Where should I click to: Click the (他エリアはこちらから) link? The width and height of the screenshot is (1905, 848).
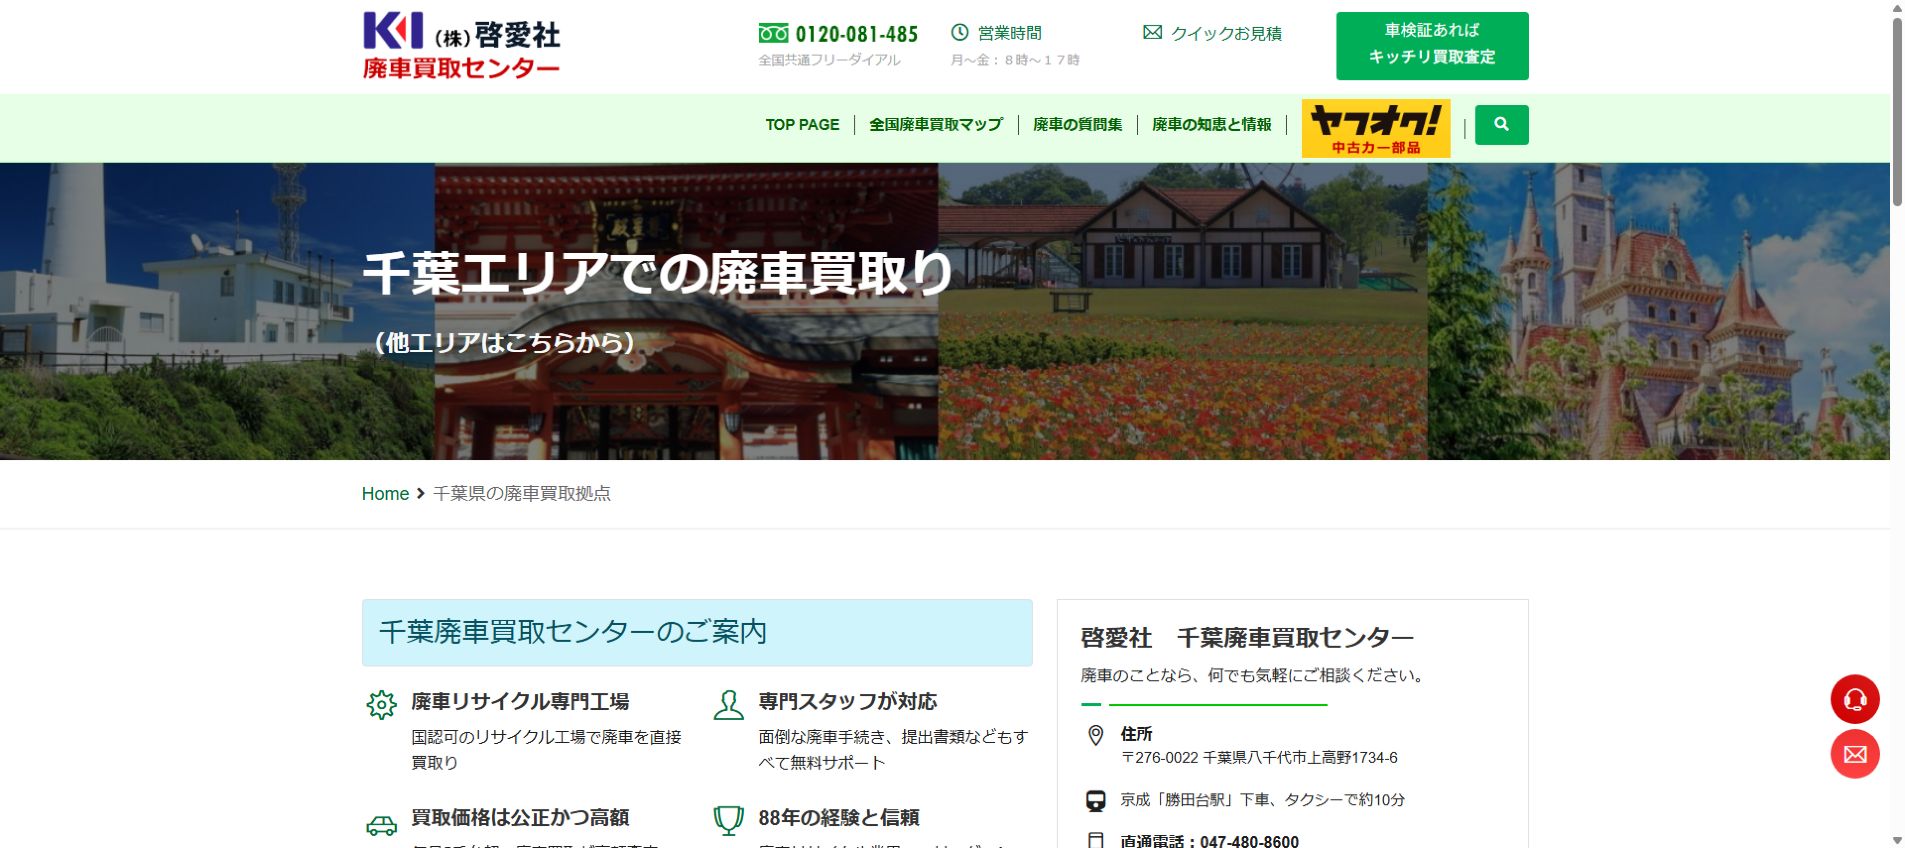(x=504, y=342)
